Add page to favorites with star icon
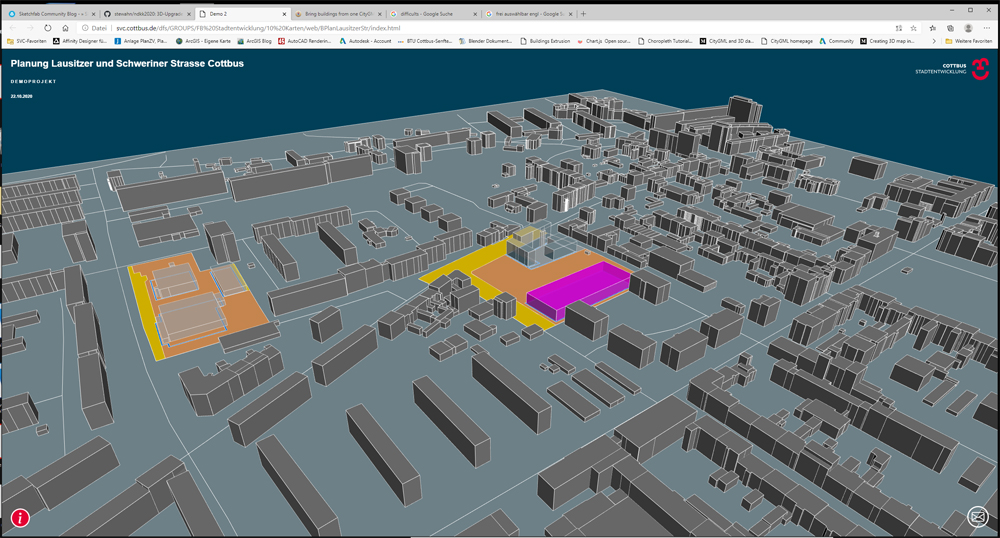 click(914, 28)
